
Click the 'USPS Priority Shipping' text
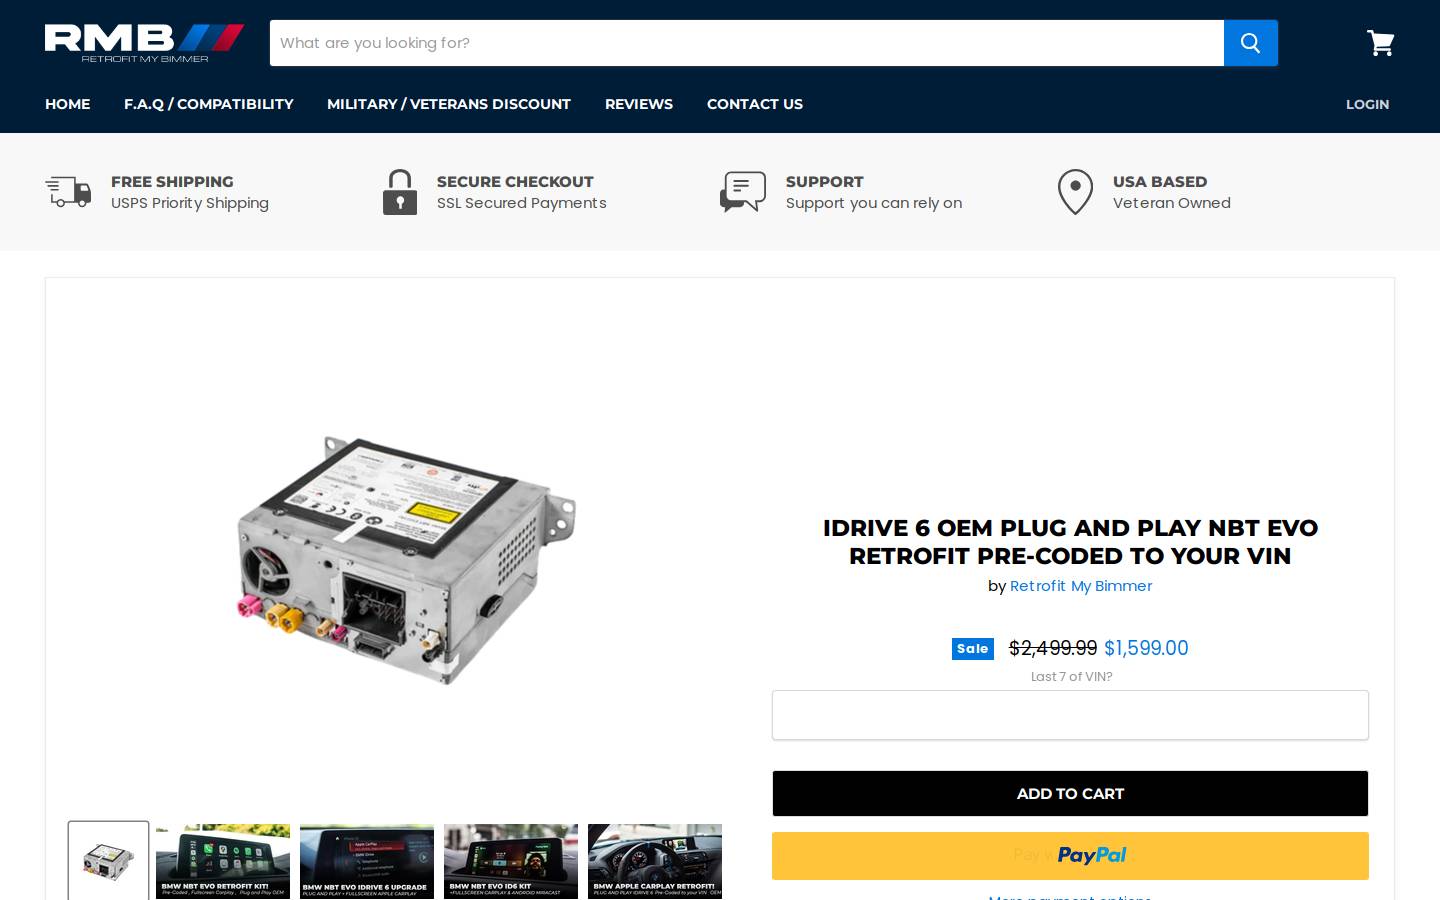tap(190, 203)
